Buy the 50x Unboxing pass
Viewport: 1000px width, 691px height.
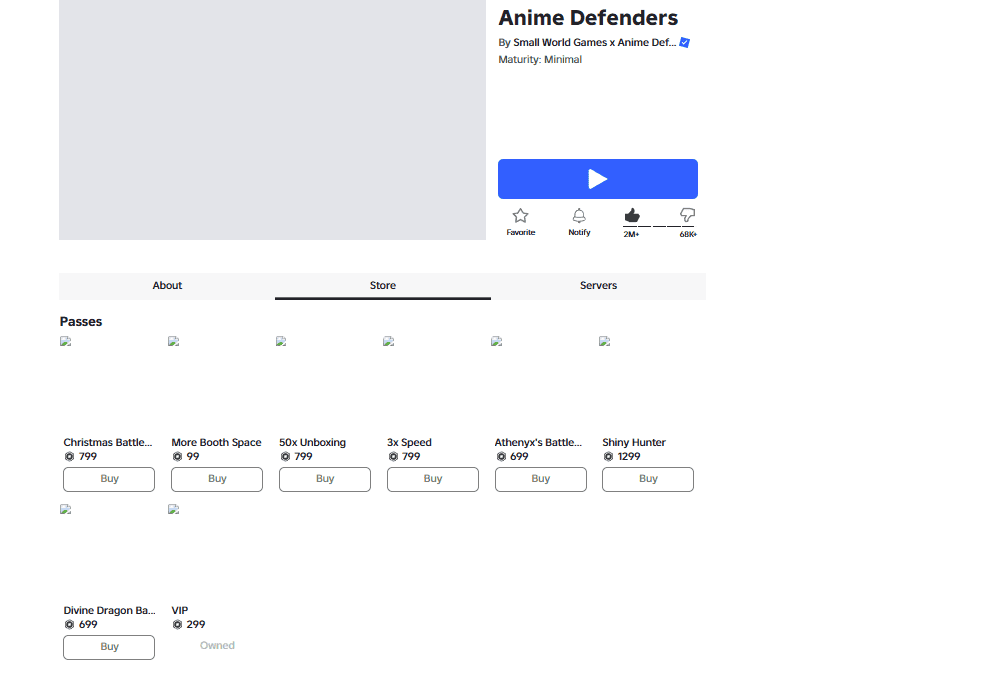325,479
